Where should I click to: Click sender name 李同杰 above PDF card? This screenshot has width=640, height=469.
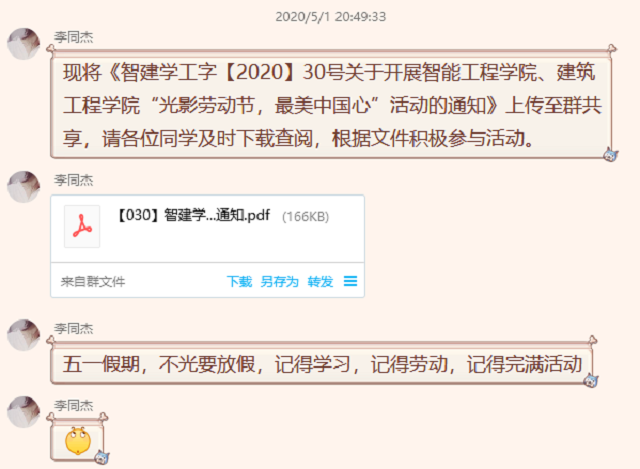tap(73, 180)
